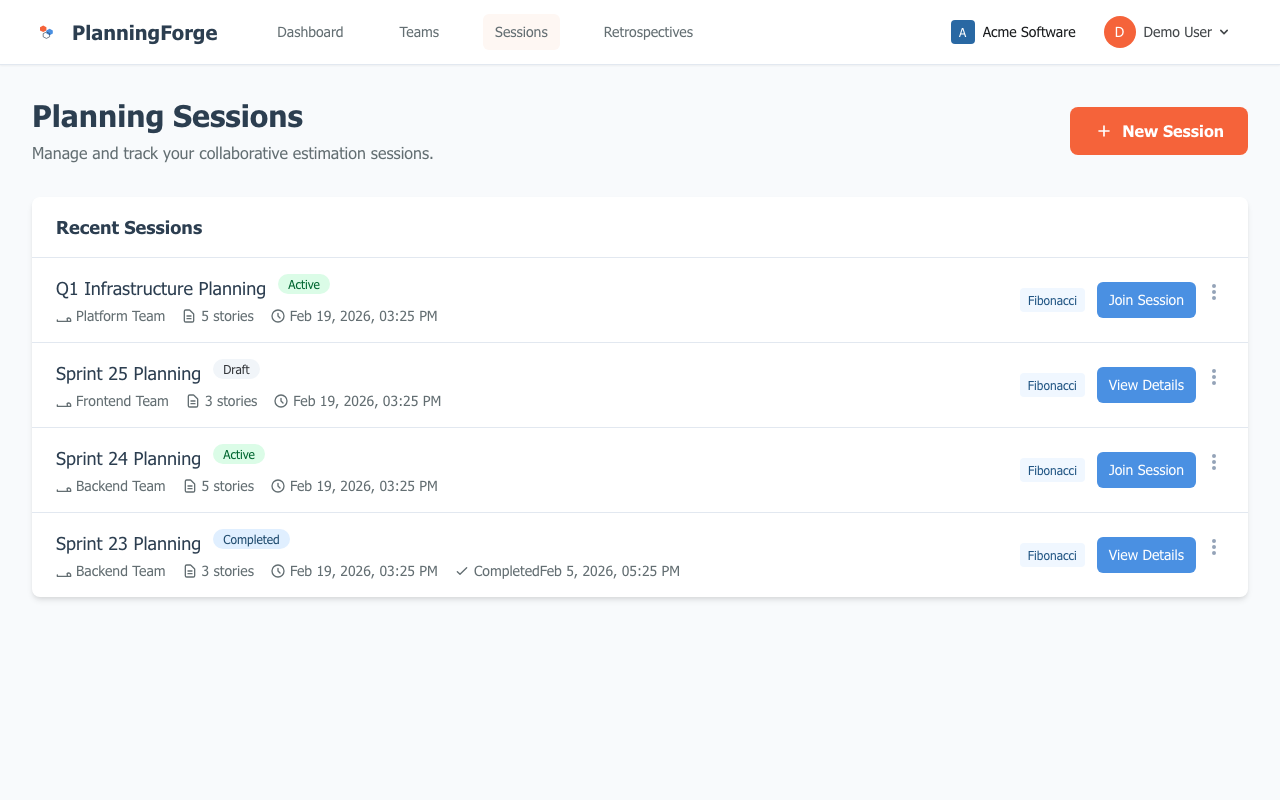The height and width of the screenshot is (800, 1280).
Task: Open the options menu for Sprint 23 Planning
Action: [x=1214, y=547]
